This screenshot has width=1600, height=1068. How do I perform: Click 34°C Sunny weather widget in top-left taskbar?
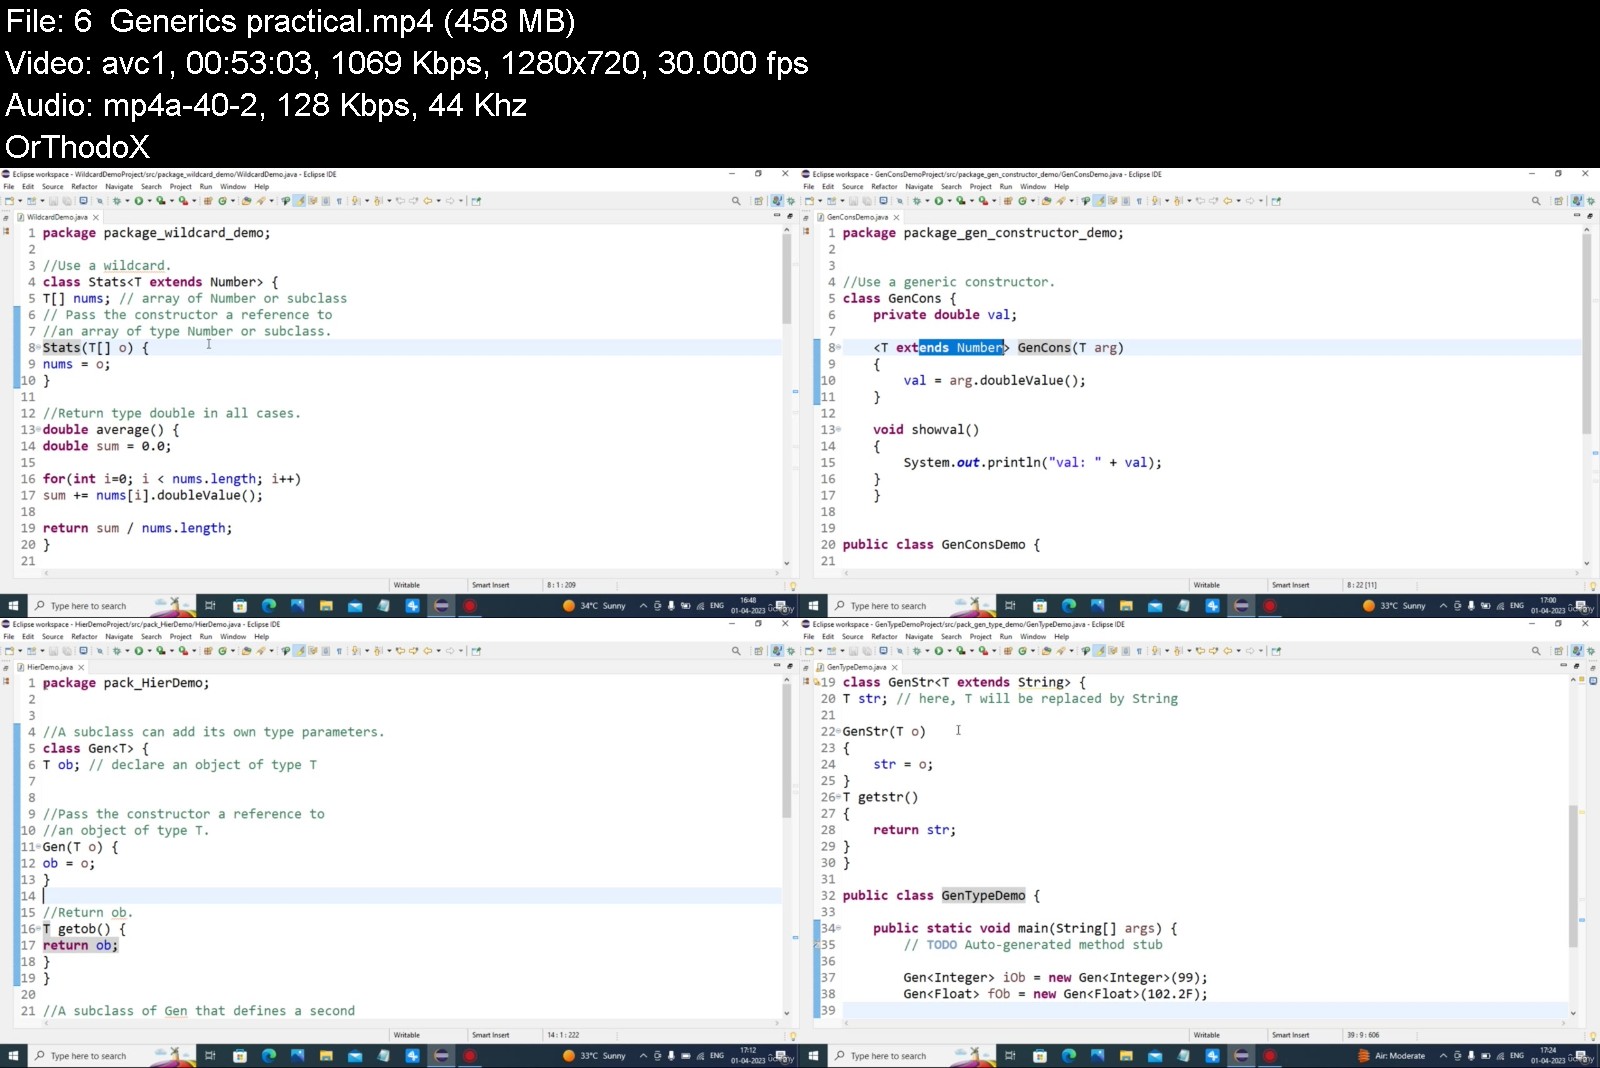[x=594, y=605]
